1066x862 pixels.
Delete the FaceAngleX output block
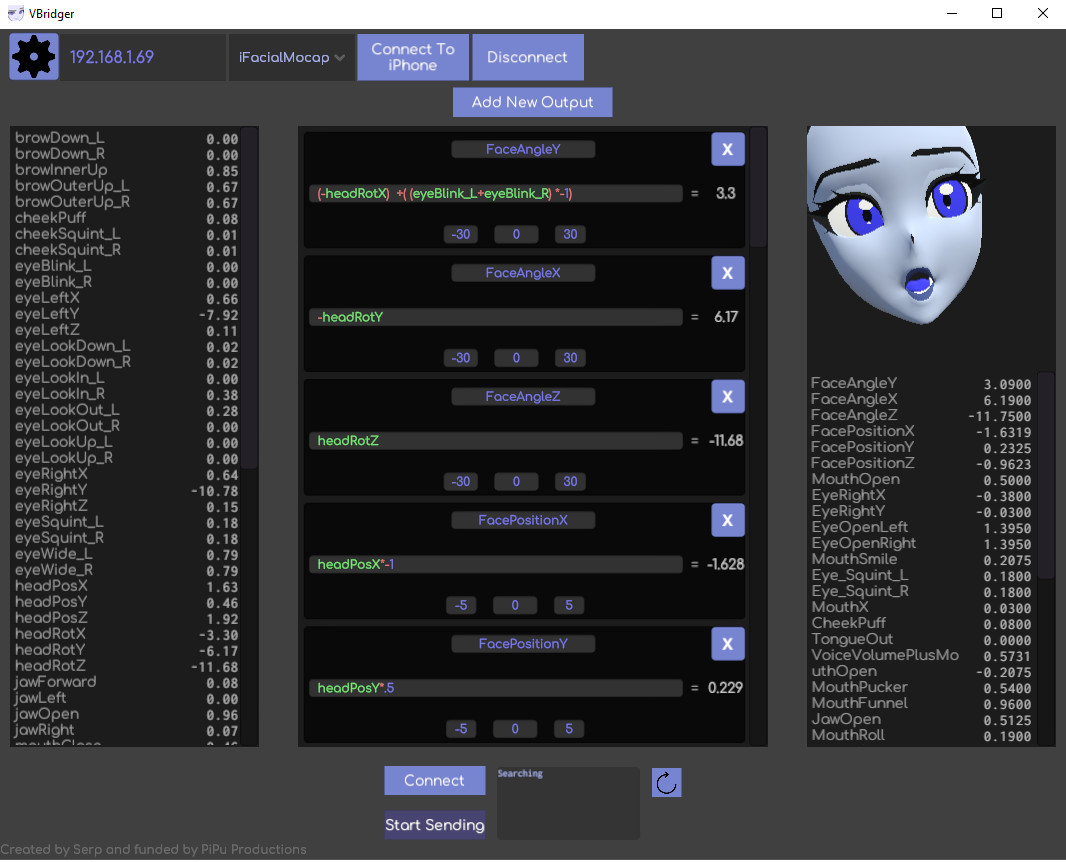727,272
